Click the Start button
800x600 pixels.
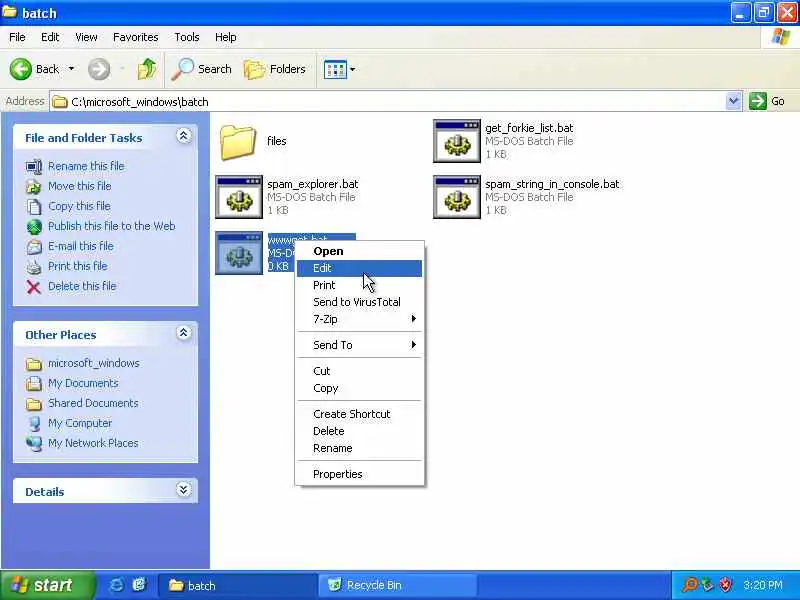pos(47,585)
